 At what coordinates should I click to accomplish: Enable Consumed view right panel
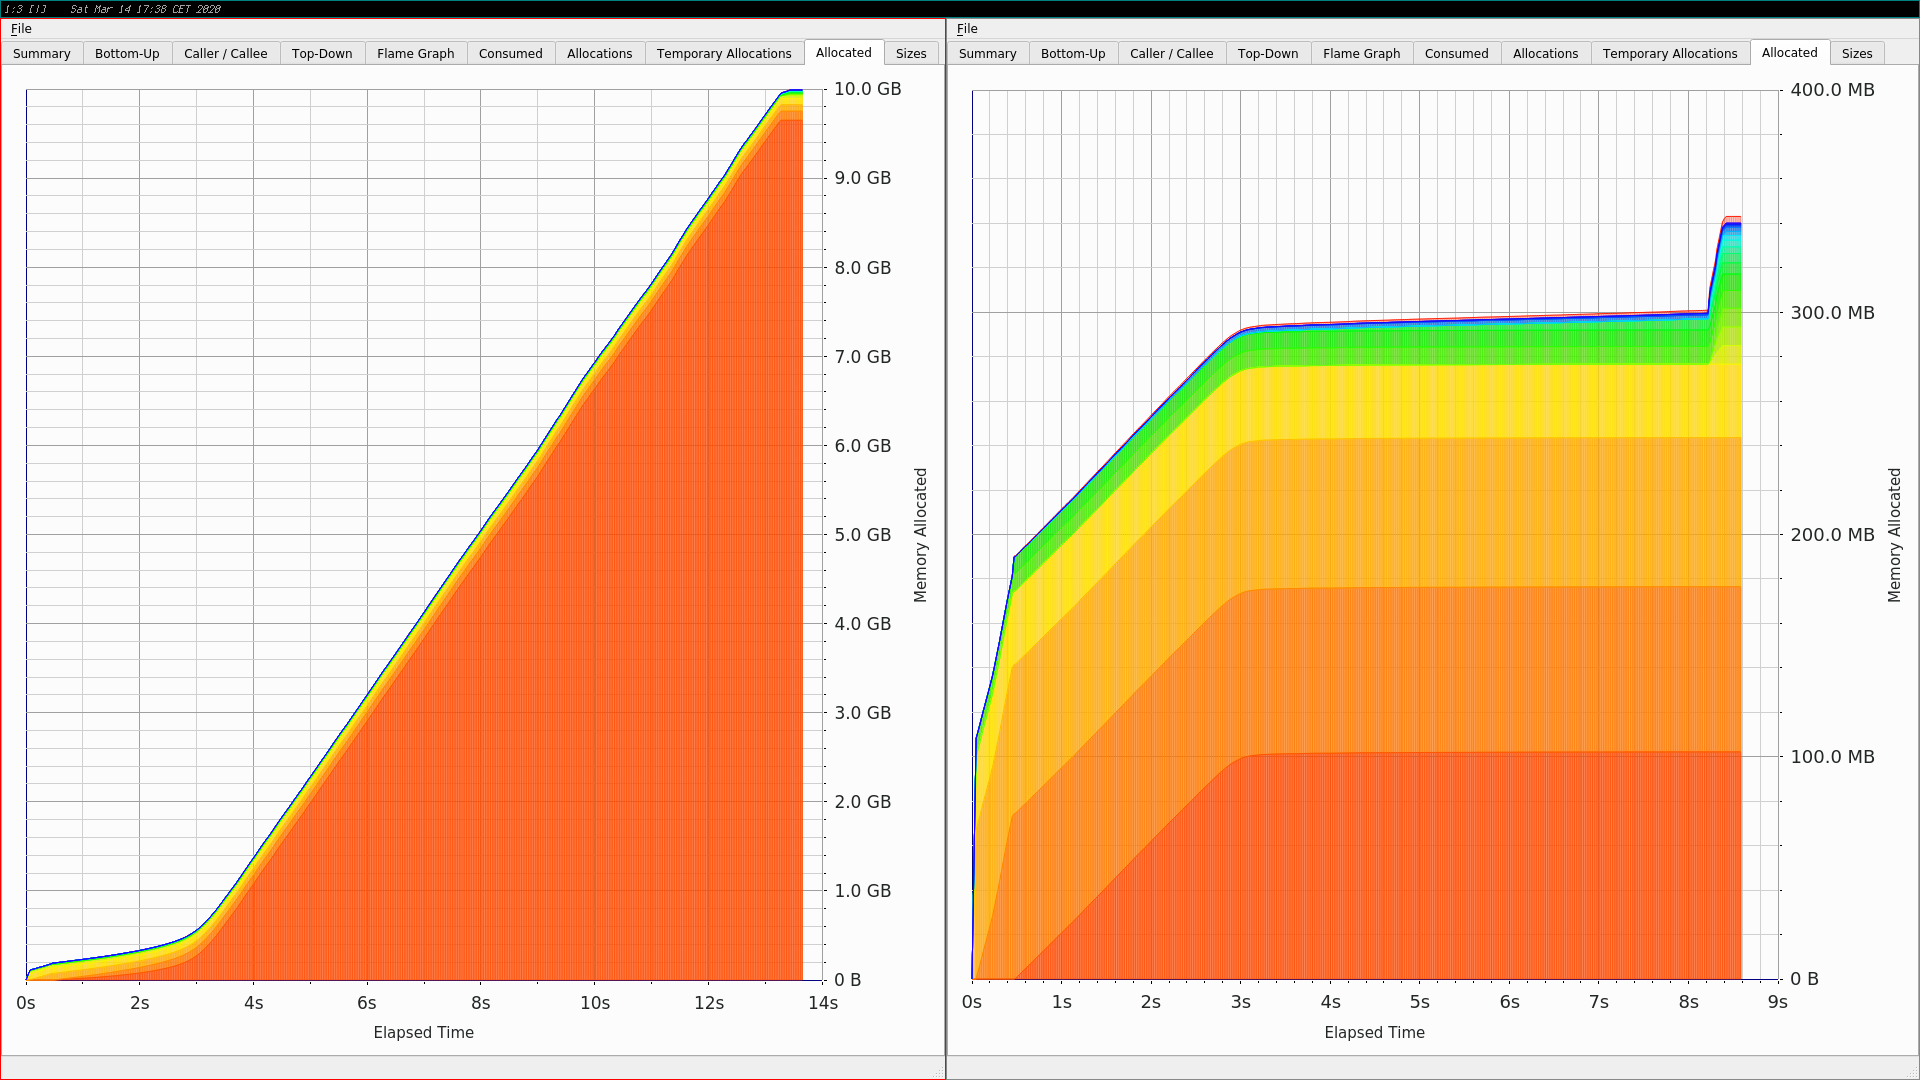[x=1456, y=53]
